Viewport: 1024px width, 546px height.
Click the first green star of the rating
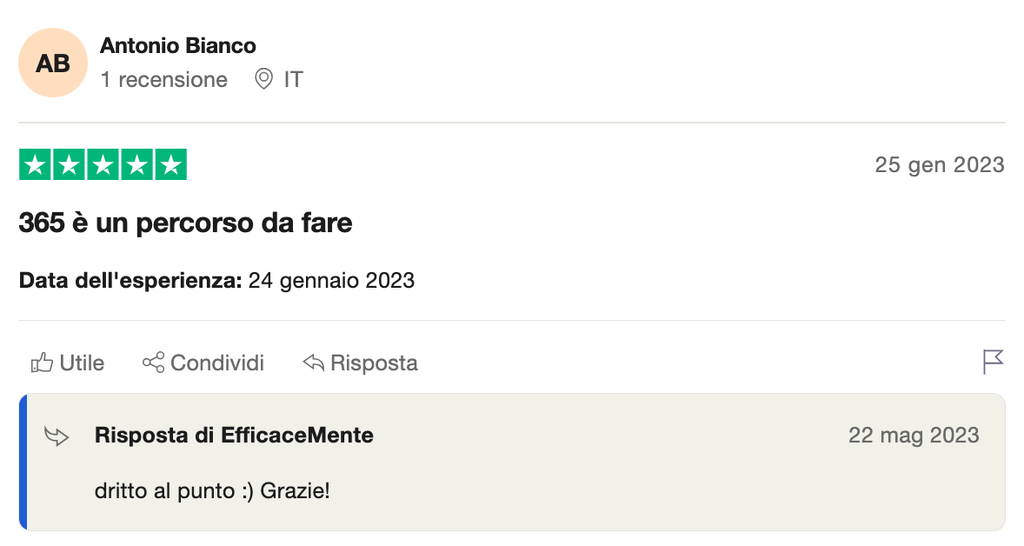pos(35,165)
